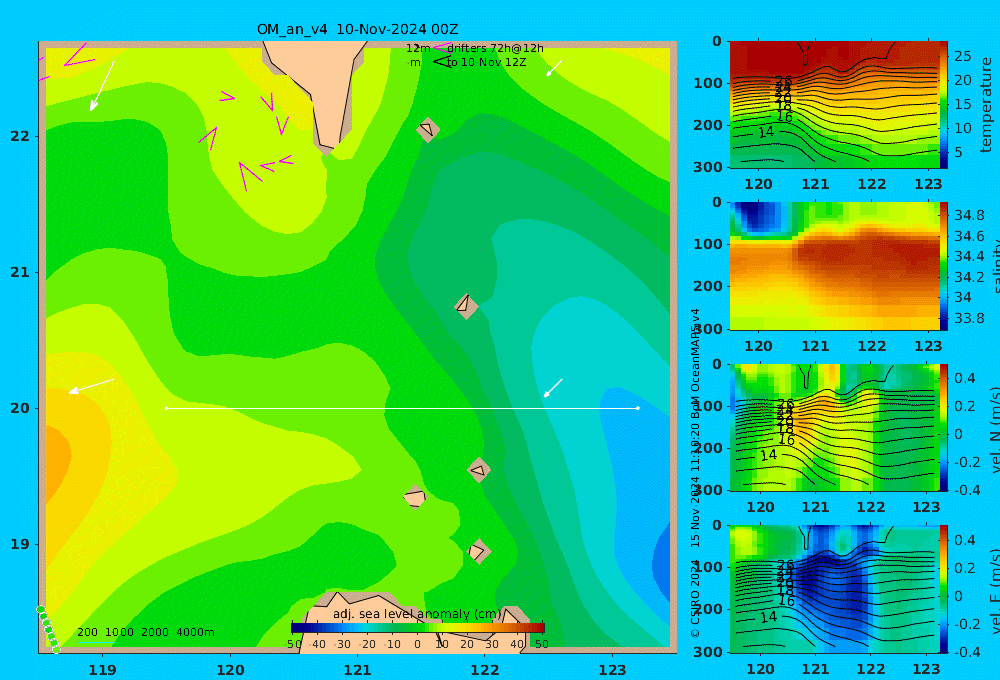The height and width of the screenshot is (680, 1000).
Task: Open the salinity cross-section panel
Action: (x=834, y=266)
